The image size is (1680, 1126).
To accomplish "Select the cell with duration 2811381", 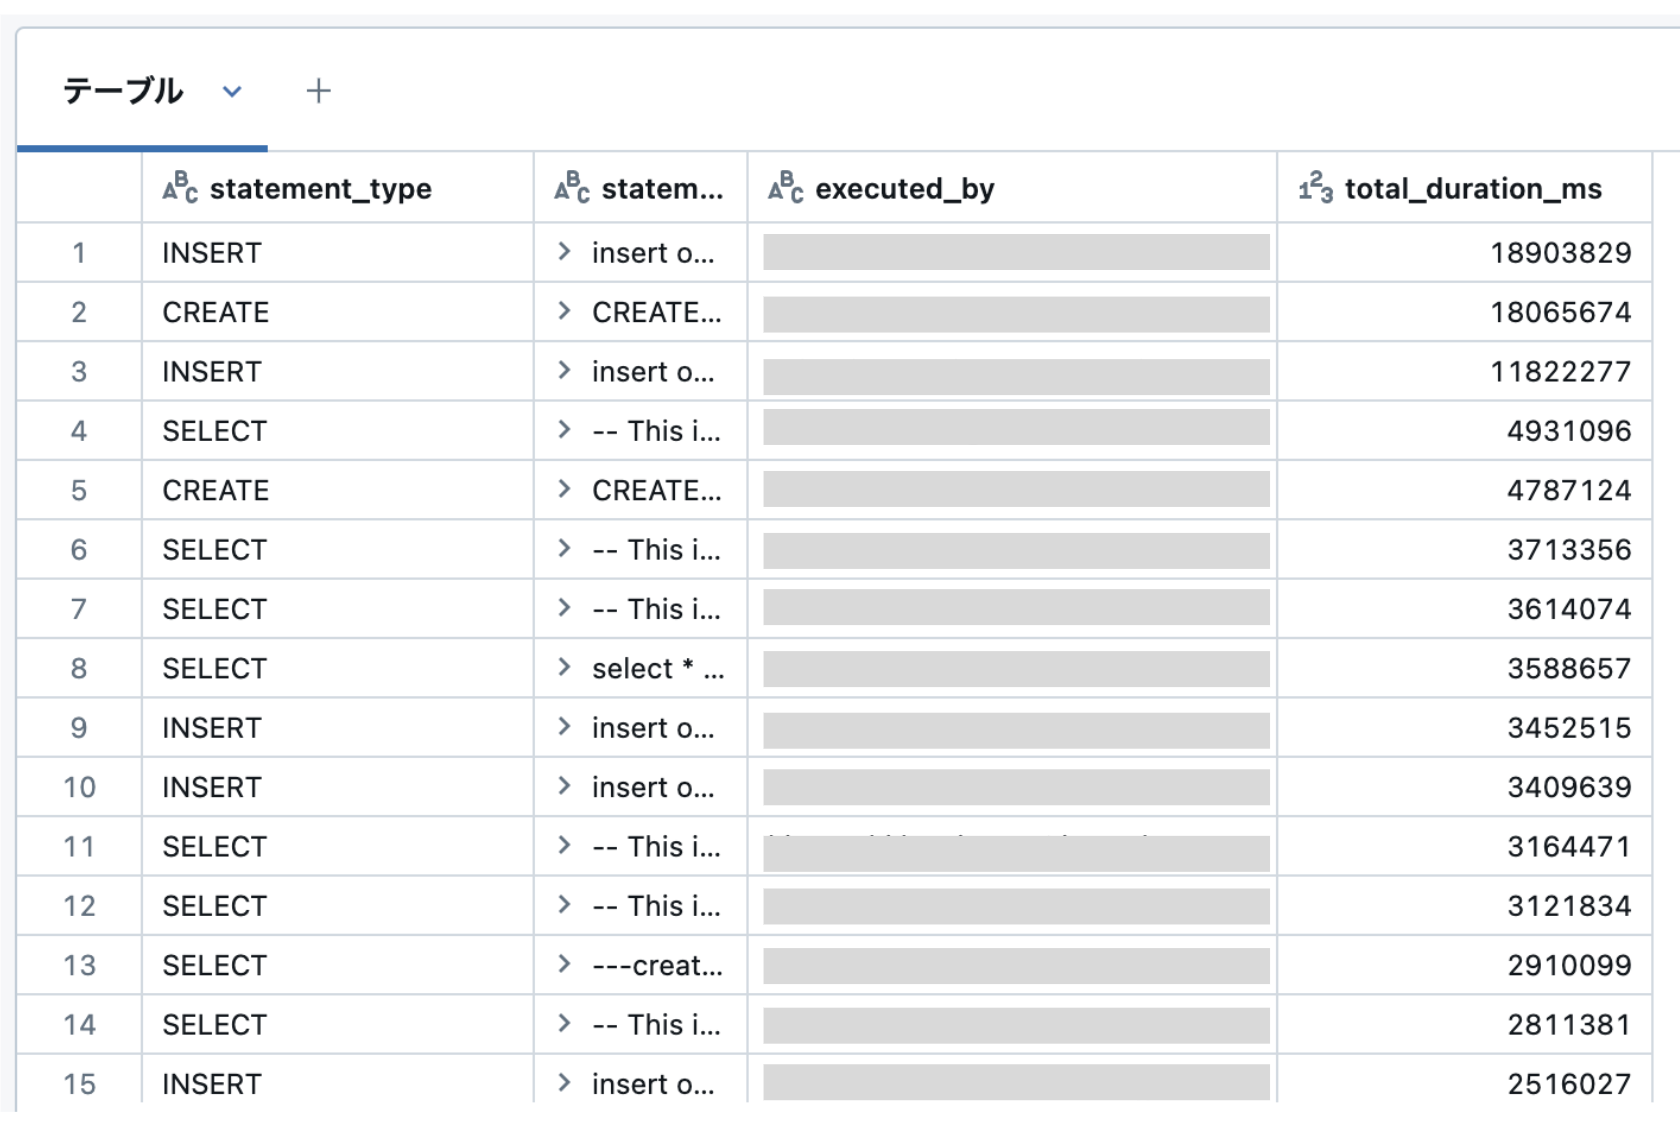I will [x=1464, y=1024].
